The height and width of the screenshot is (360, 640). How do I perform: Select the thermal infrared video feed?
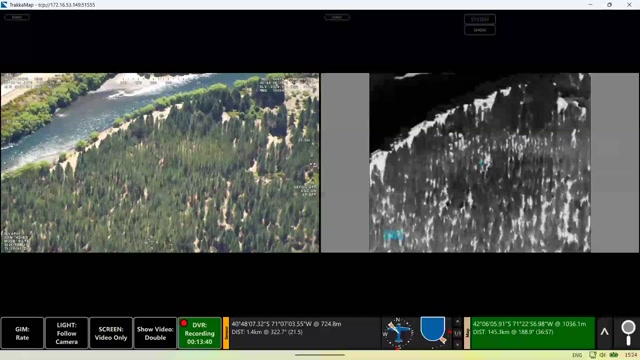click(480, 162)
